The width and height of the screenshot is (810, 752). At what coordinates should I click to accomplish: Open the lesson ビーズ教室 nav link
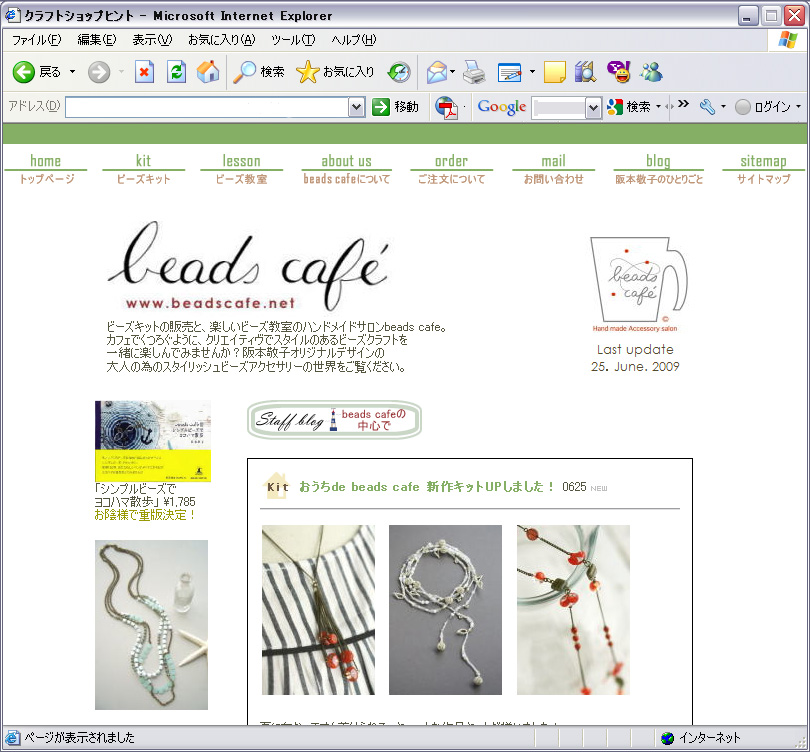tap(241, 169)
